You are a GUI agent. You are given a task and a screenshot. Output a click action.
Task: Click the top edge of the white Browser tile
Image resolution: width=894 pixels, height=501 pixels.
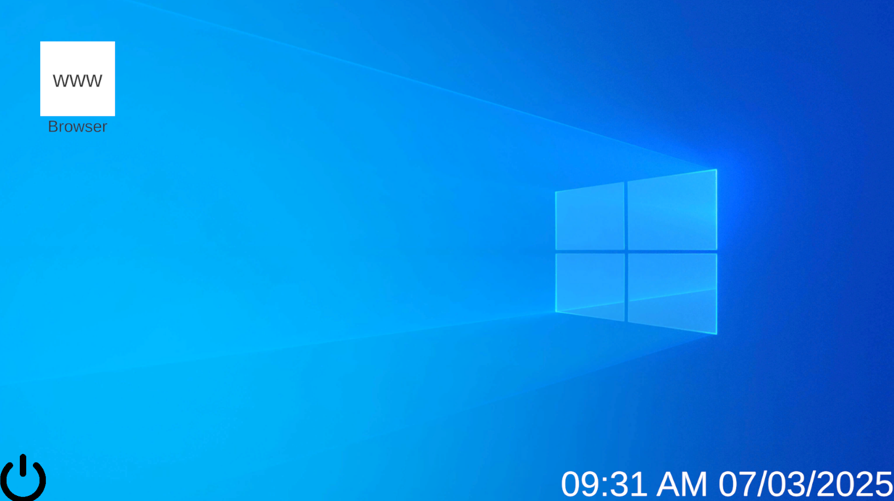pos(77,43)
